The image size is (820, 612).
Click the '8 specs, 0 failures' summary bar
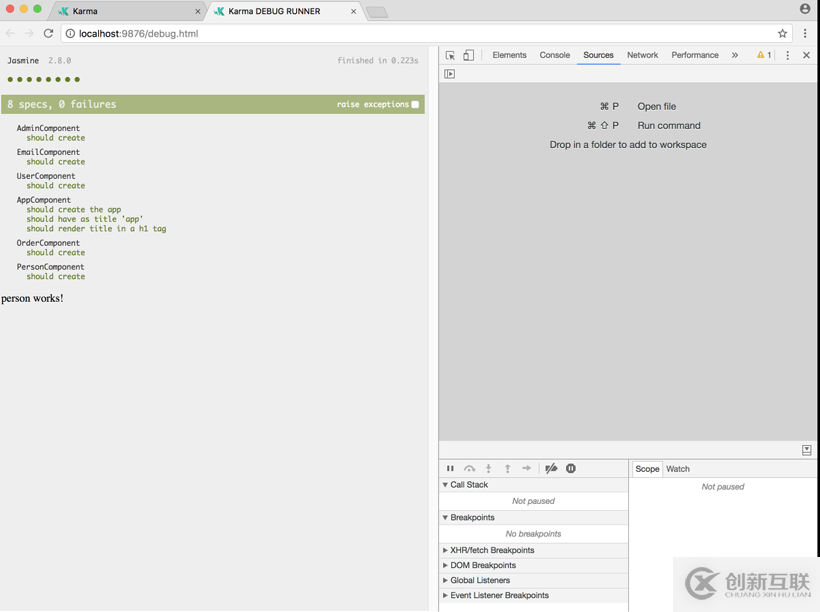pos(213,104)
